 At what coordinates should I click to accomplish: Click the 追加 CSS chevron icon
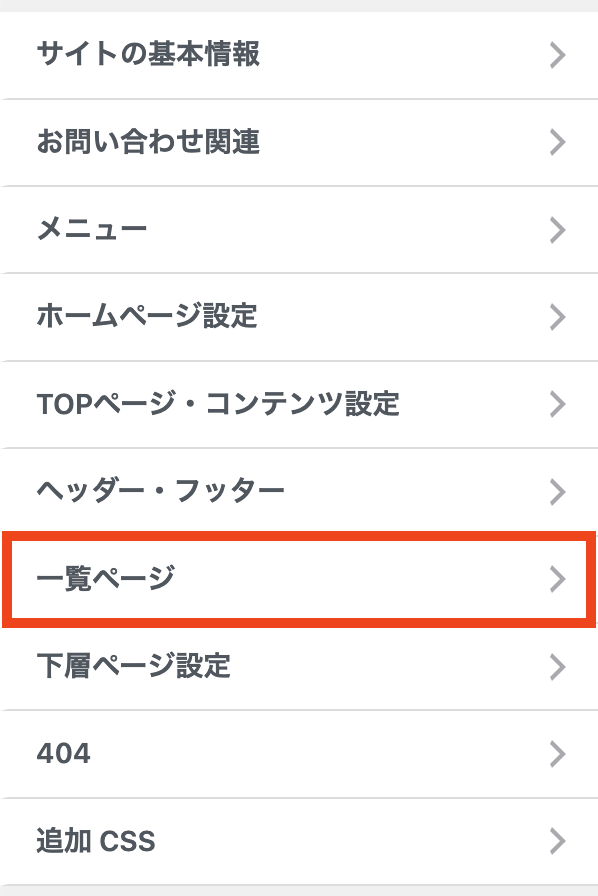point(557,841)
